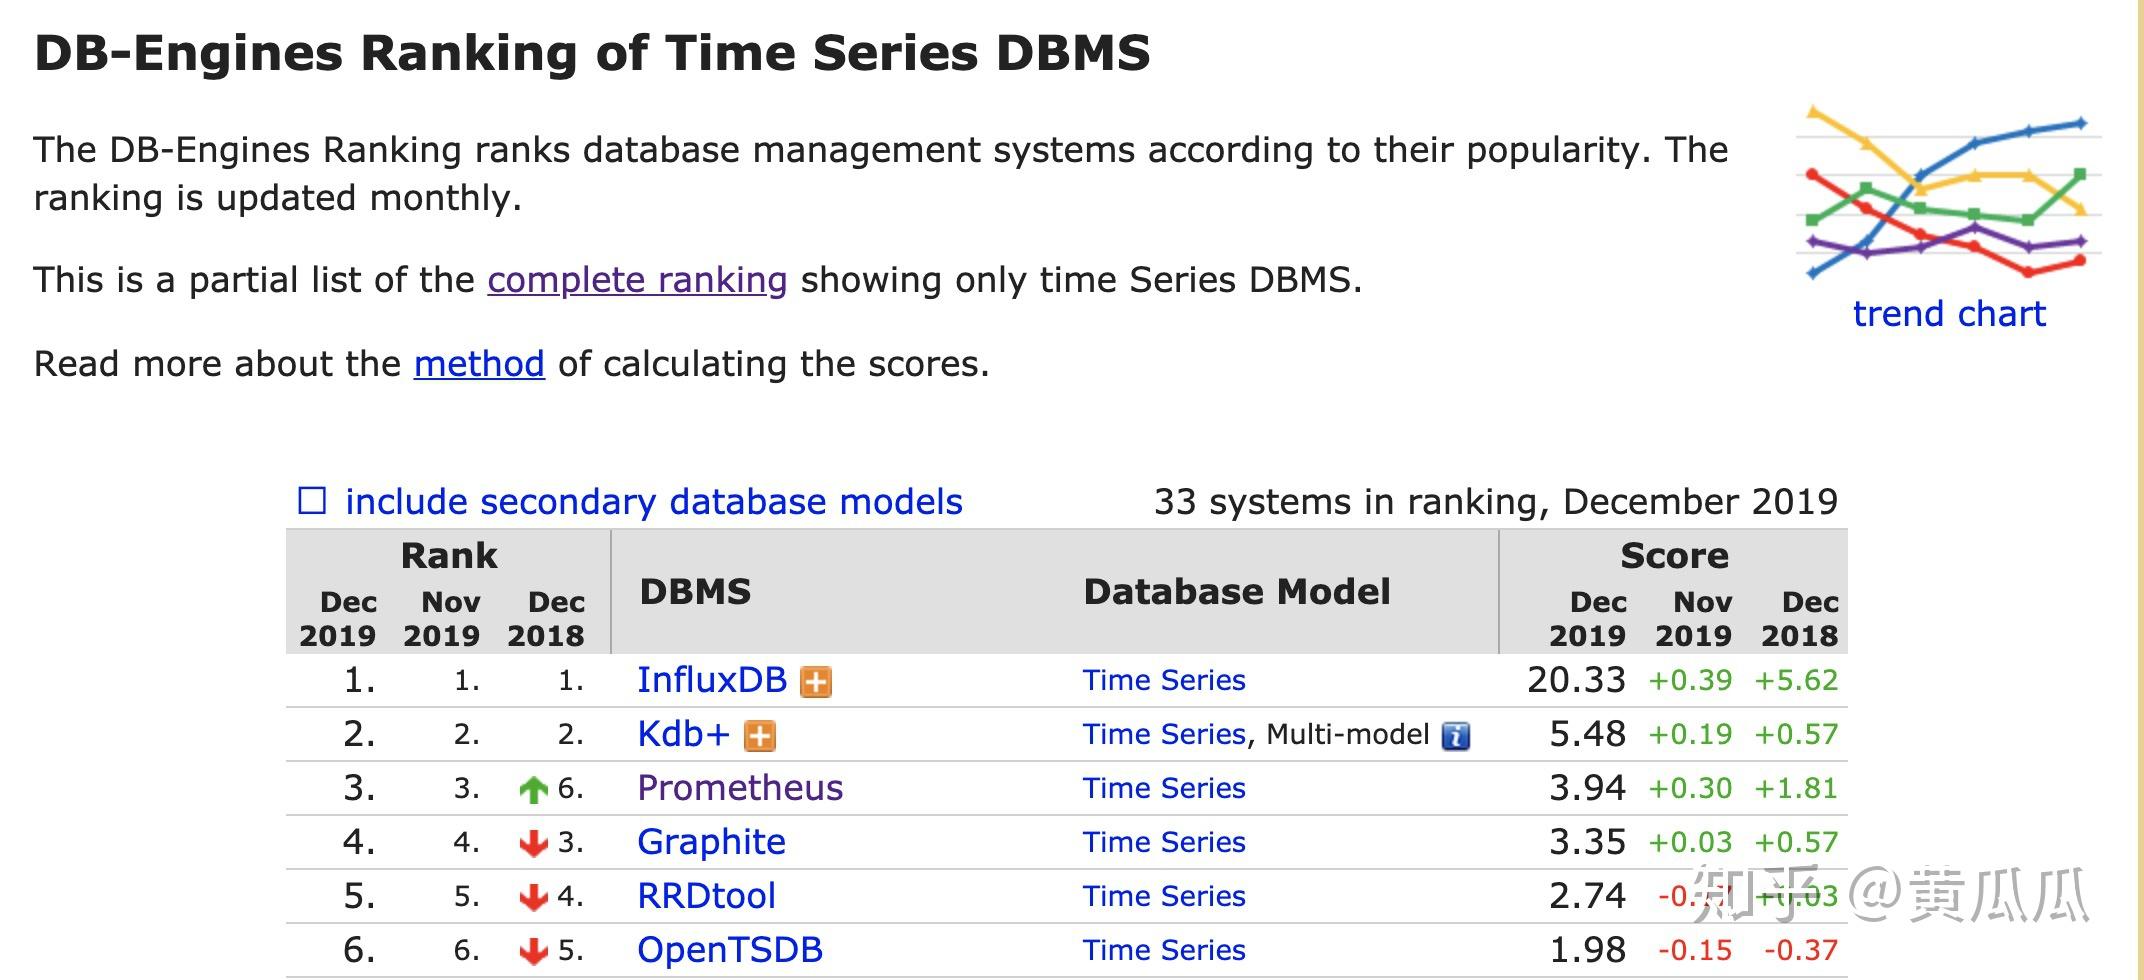Click the red down arrow in Graphite row
Screen dimensions: 2144x980
coord(534,844)
